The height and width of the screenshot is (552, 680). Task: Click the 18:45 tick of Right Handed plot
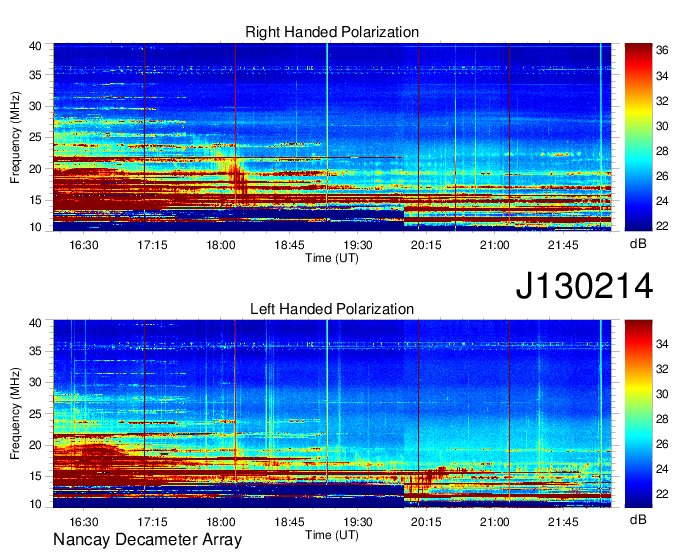click(289, 245)
